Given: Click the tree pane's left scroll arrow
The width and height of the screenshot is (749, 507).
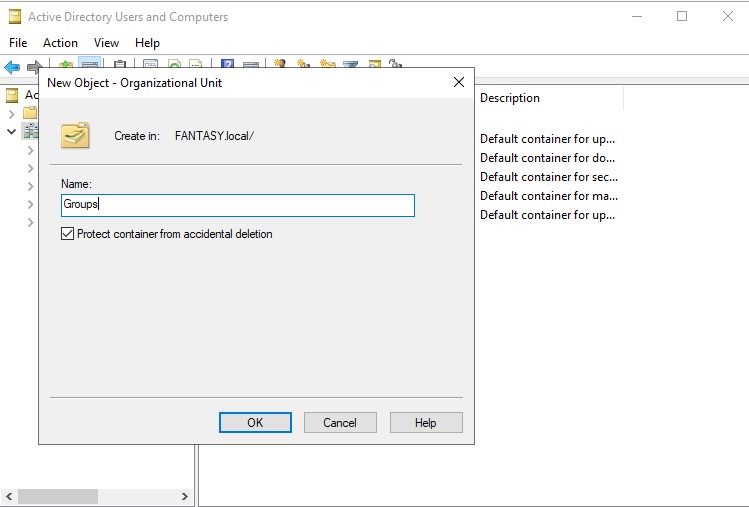Looking at the screenshot, I should coord(9,496).
